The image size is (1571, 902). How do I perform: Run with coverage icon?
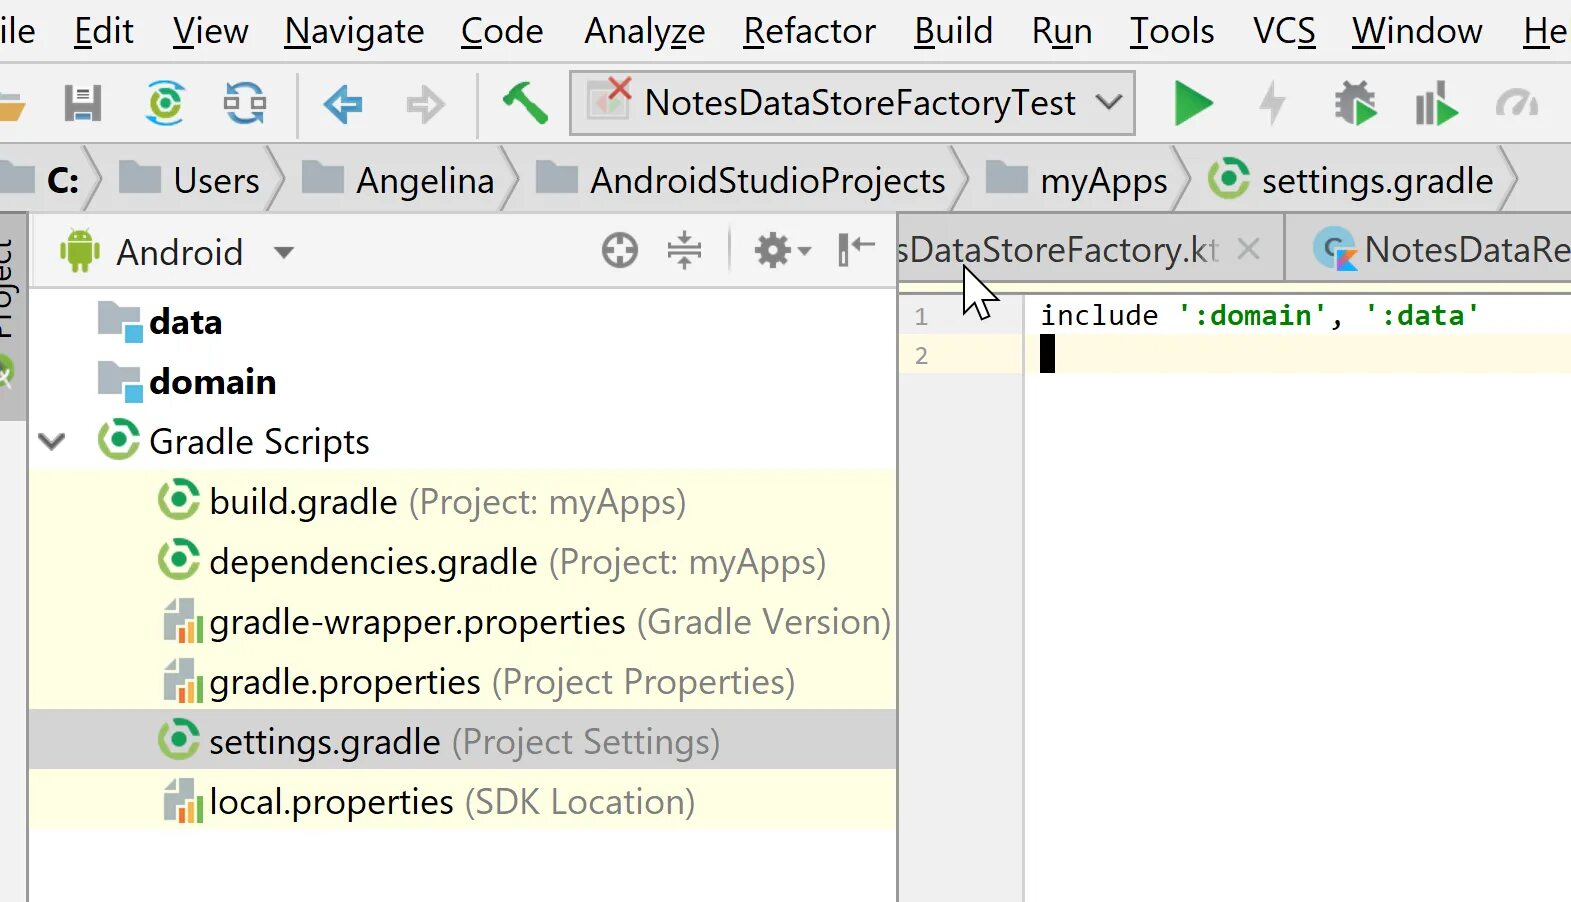1436,103
